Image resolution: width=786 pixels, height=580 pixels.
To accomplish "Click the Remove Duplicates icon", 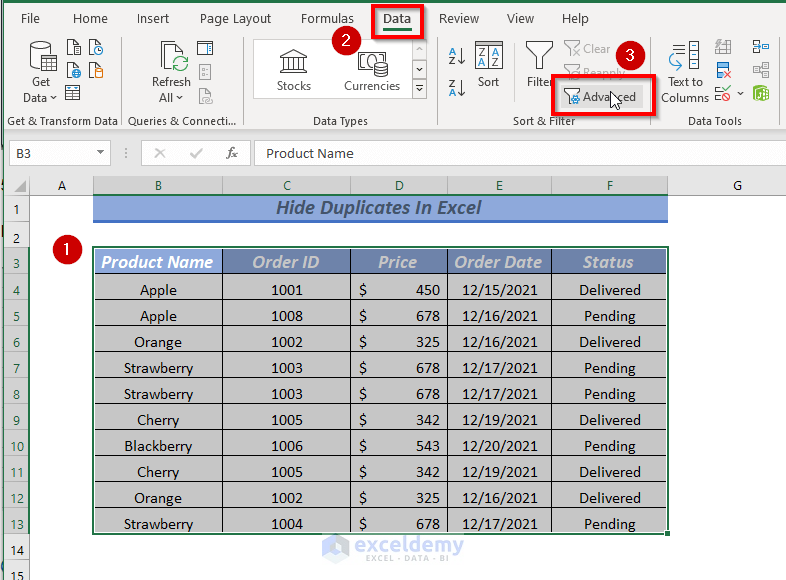I will pyautogui.click(x=724, y=71).
